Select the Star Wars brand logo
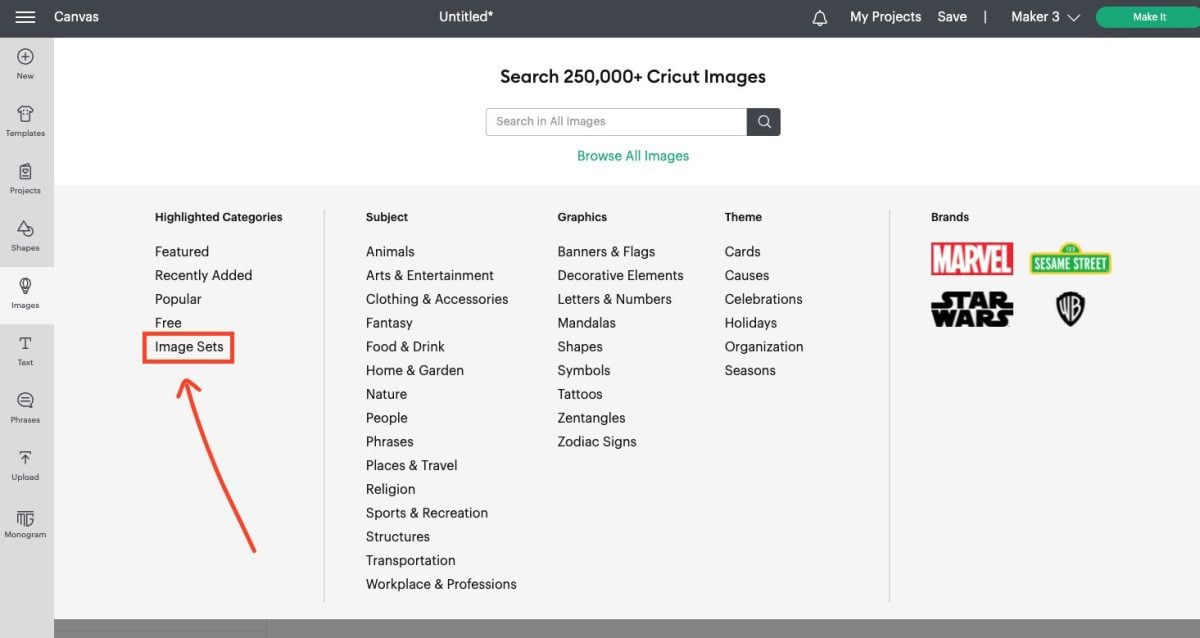 [972, 310]
